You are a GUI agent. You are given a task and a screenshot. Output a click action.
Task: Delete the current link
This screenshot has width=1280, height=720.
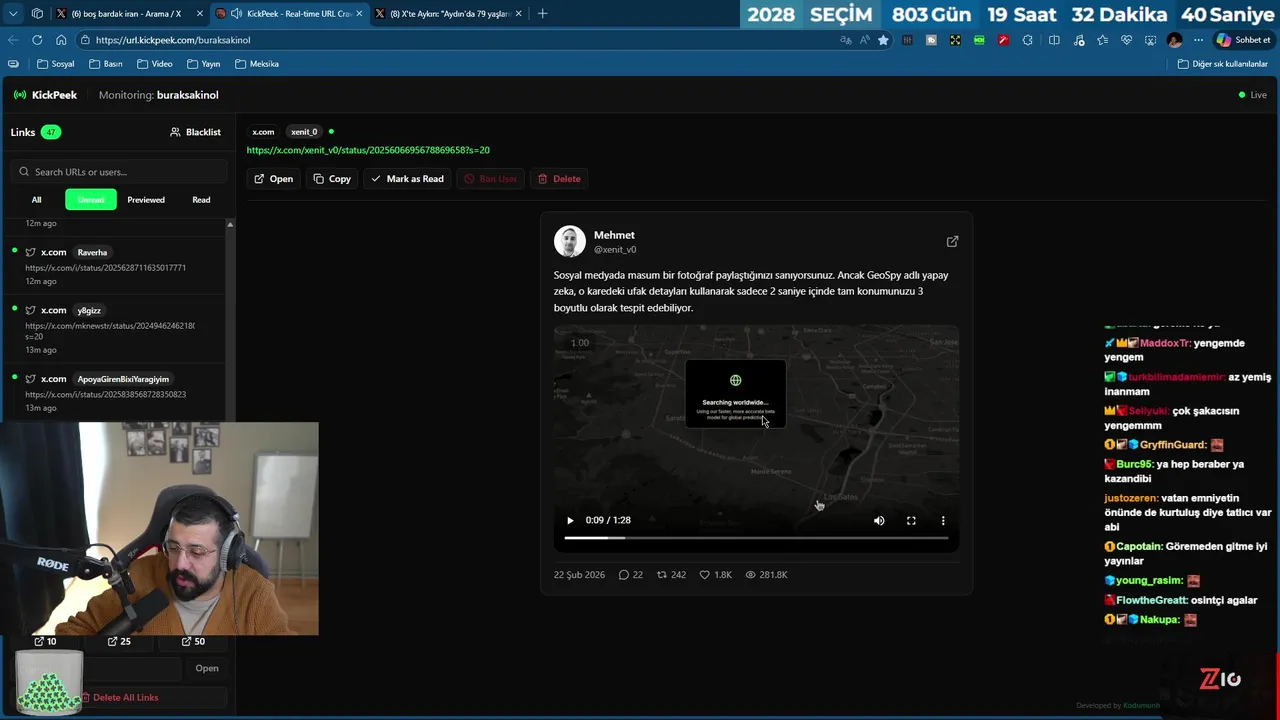tap(559, 179)
